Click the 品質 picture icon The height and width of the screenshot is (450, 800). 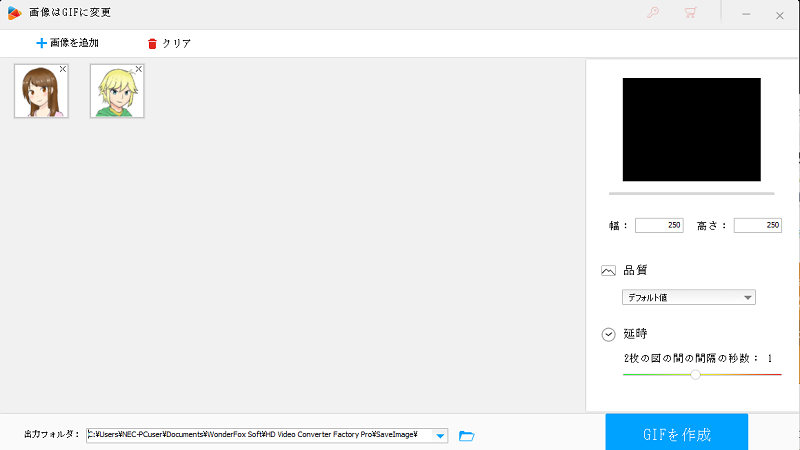[x=608, y=270]
